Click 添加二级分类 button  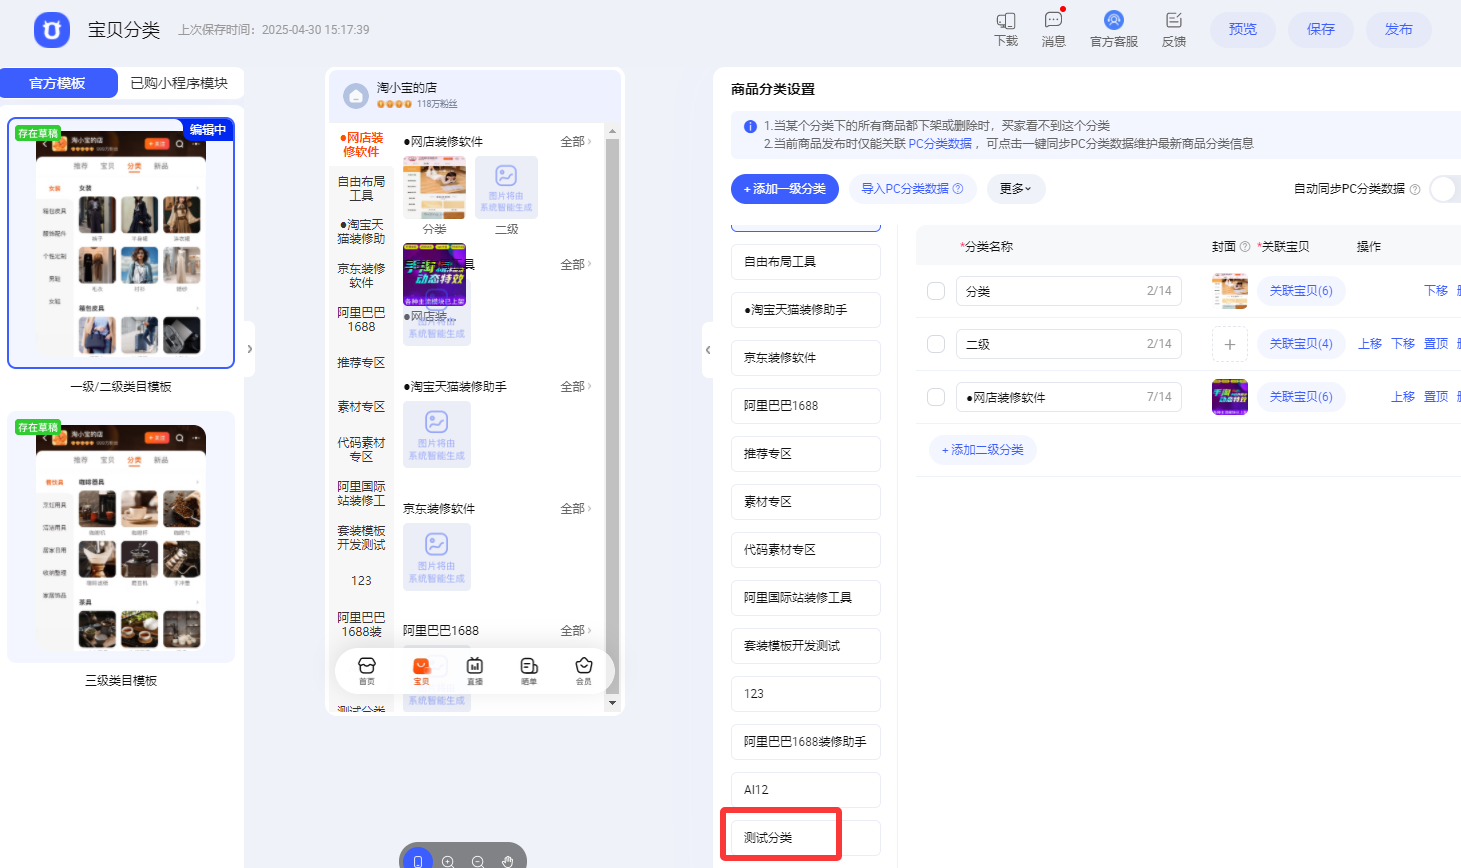tap(983, 450)
